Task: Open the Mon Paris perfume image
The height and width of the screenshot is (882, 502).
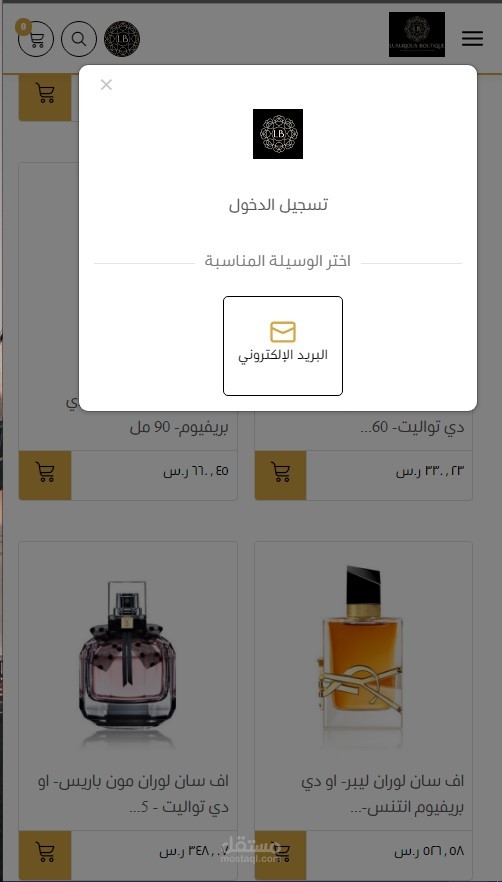Action: pyautogui.click(x=128, y=658)
